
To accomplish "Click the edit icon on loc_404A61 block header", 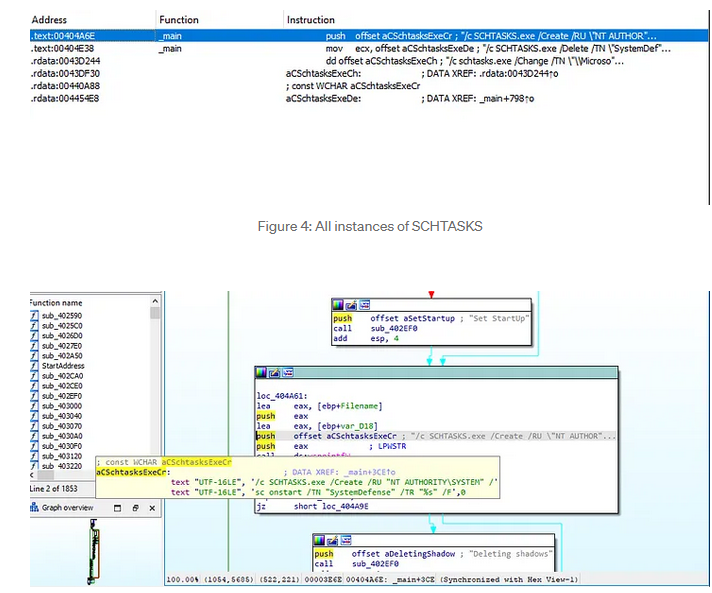I will 274,372.
